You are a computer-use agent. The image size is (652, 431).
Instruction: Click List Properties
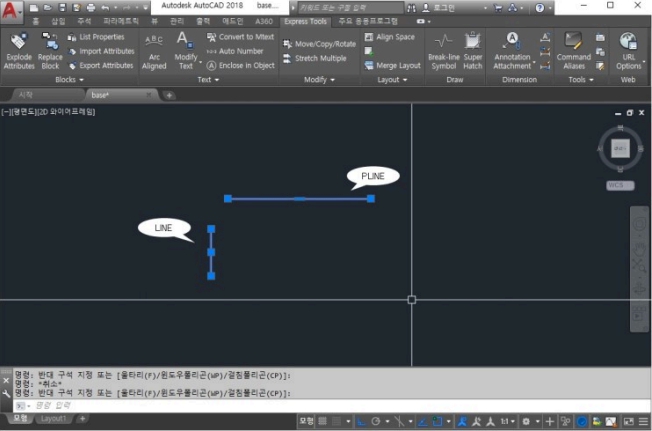coord(96,37)
